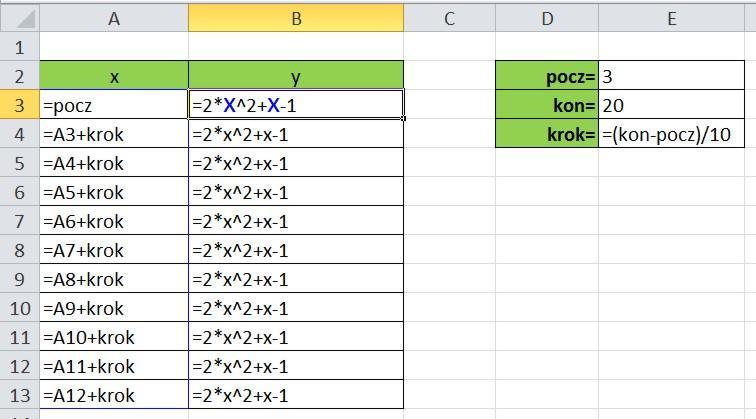Select column C header
The width and height of the screenshot is (756, 419).
(x=449, y=18)
